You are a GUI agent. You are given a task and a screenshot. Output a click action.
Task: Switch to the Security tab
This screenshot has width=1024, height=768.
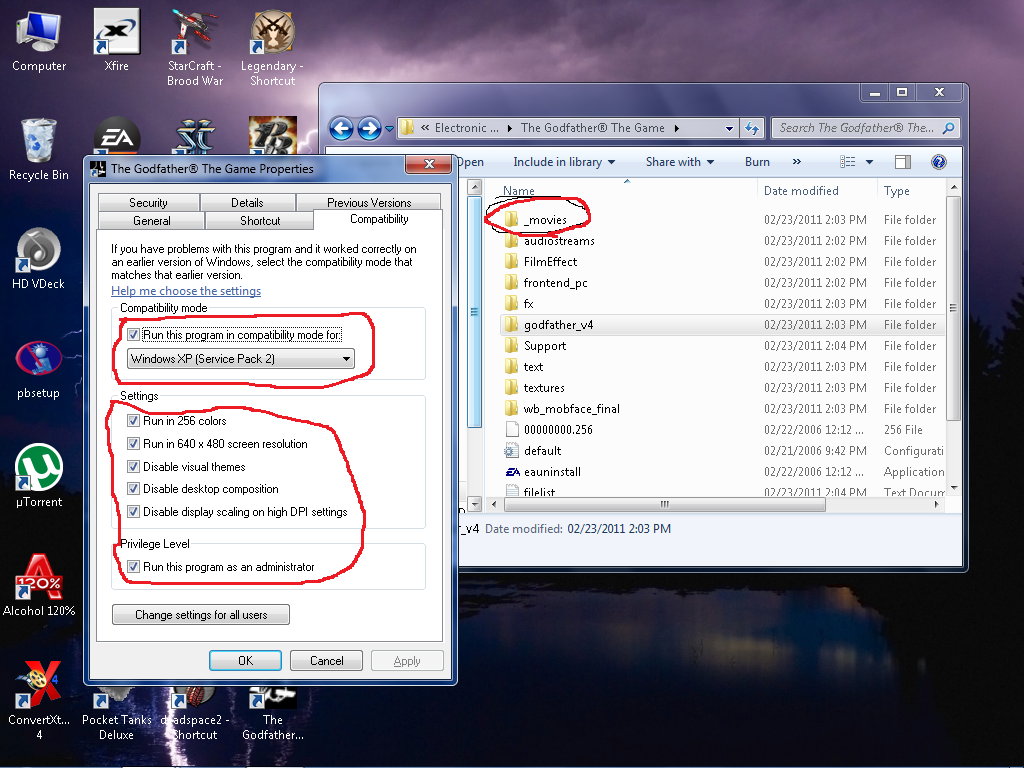pos(148,202)
